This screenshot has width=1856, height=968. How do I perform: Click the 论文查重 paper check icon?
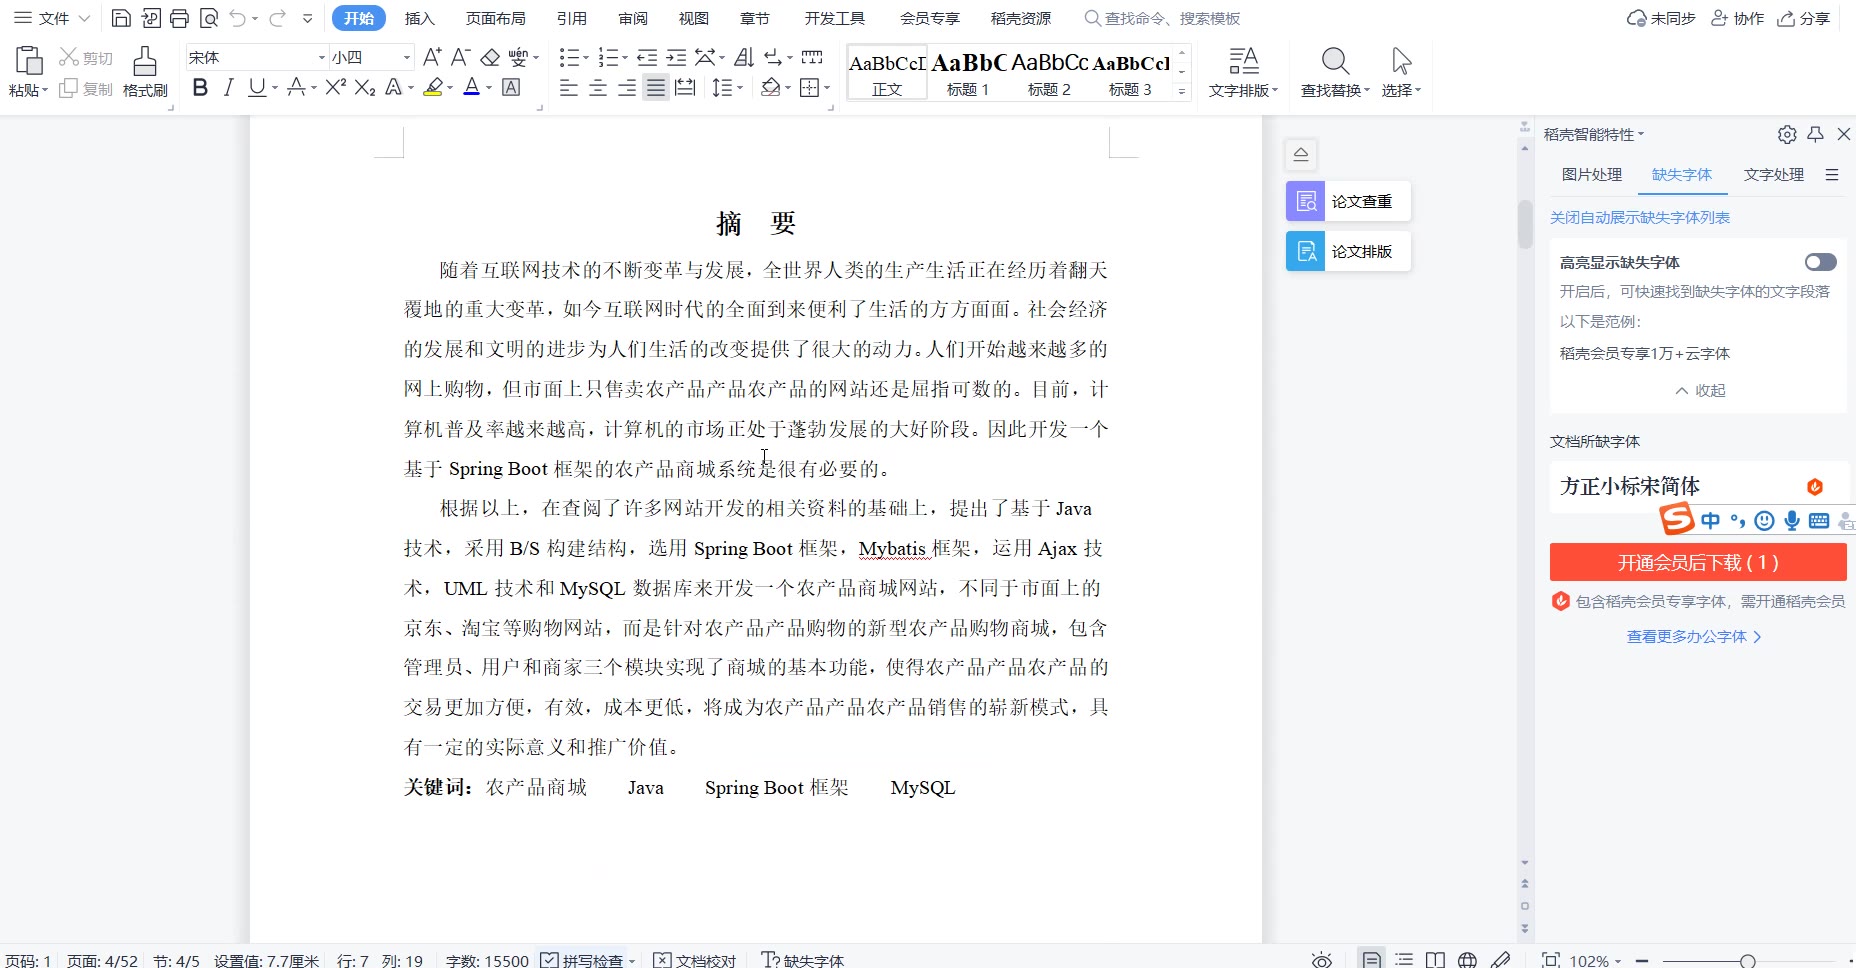[1305, 201]
